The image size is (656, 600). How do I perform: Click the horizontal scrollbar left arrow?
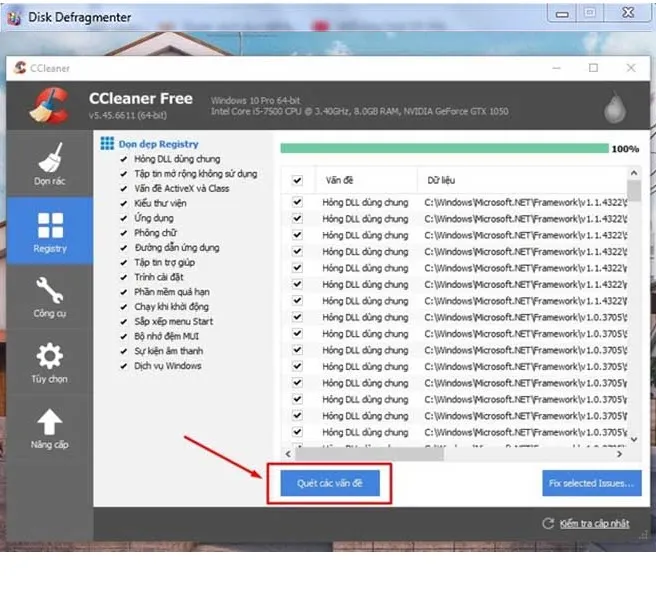pos(288,454)
